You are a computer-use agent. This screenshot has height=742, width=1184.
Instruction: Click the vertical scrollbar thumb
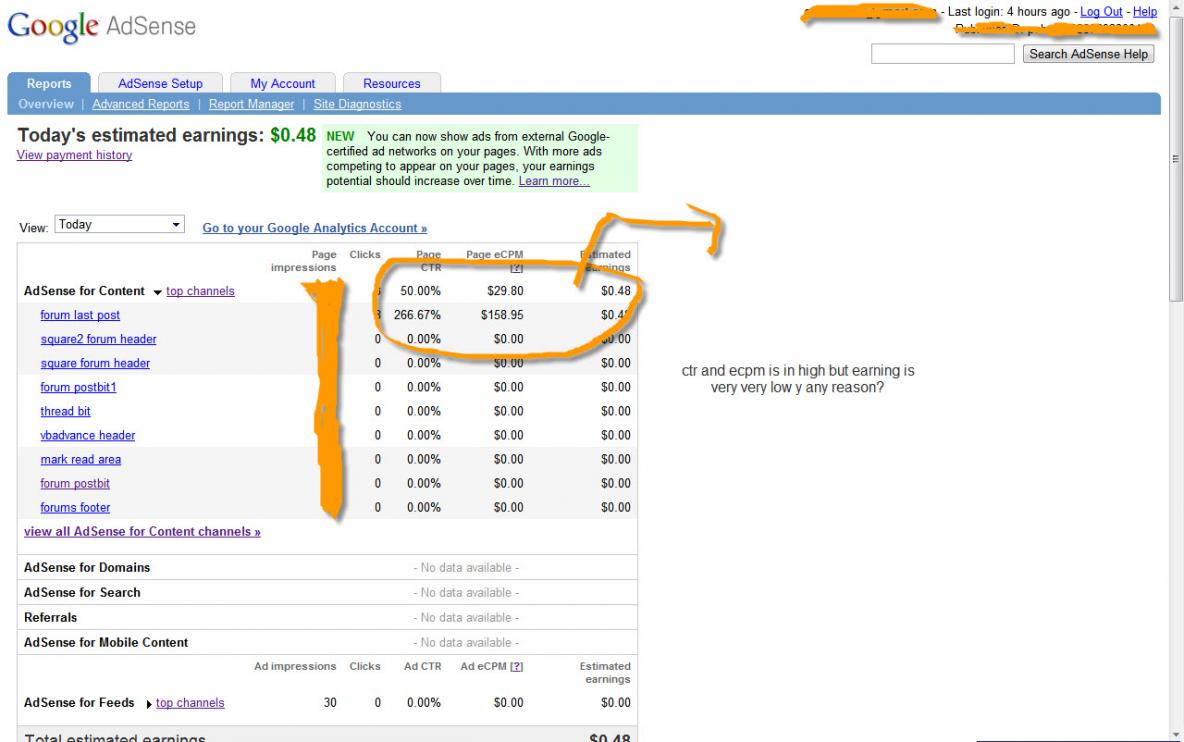click(1176, 159)
